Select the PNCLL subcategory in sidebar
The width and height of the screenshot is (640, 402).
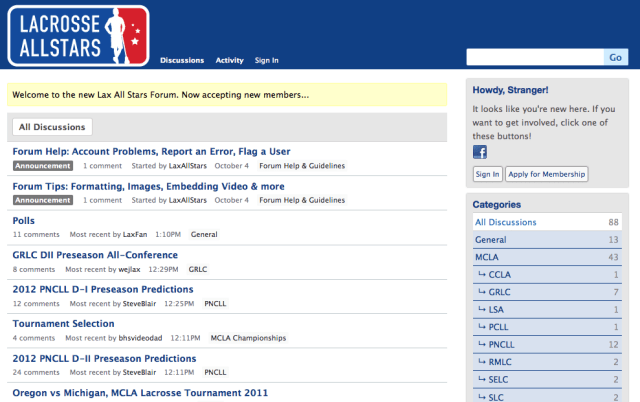point(547,344)
